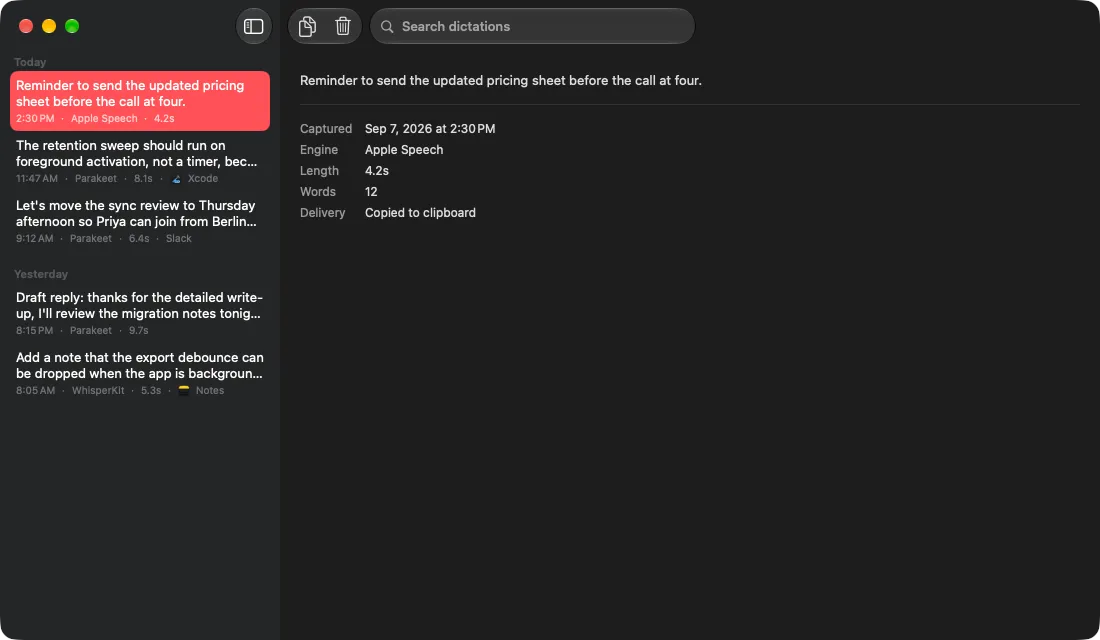
Task: Click the 9:12 AM timestamp
Action: [34, 239]
